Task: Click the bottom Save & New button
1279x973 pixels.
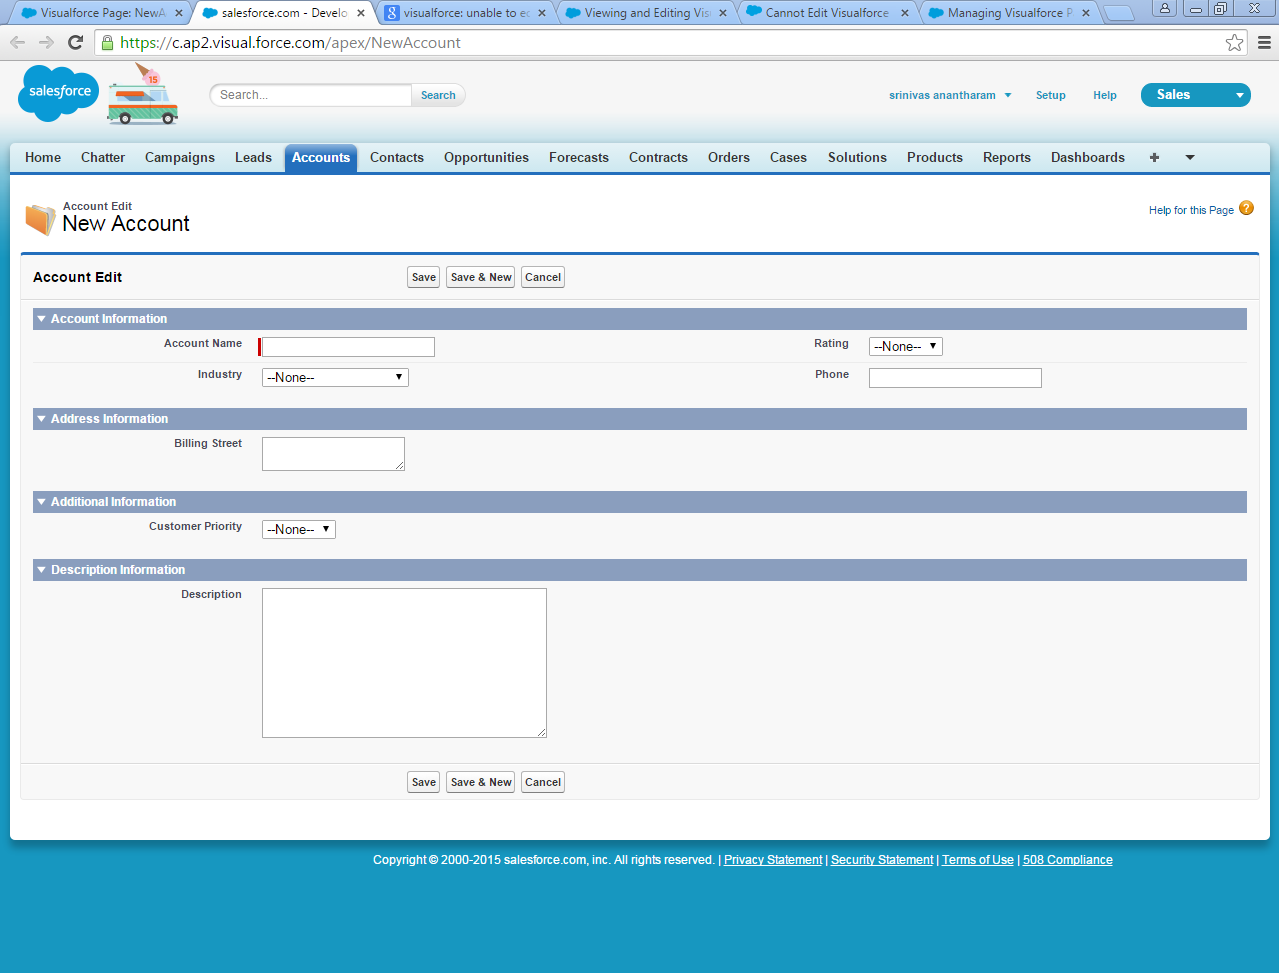Action: 481,783
